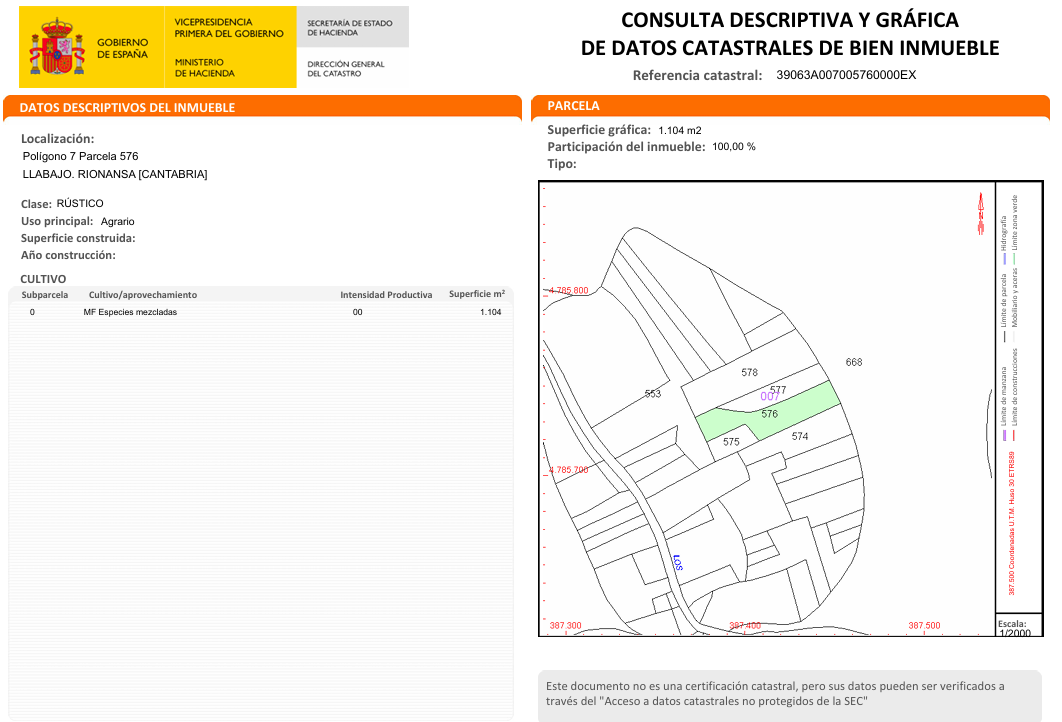
Task: Click parcel label 578 on the map
Action: 749,372
